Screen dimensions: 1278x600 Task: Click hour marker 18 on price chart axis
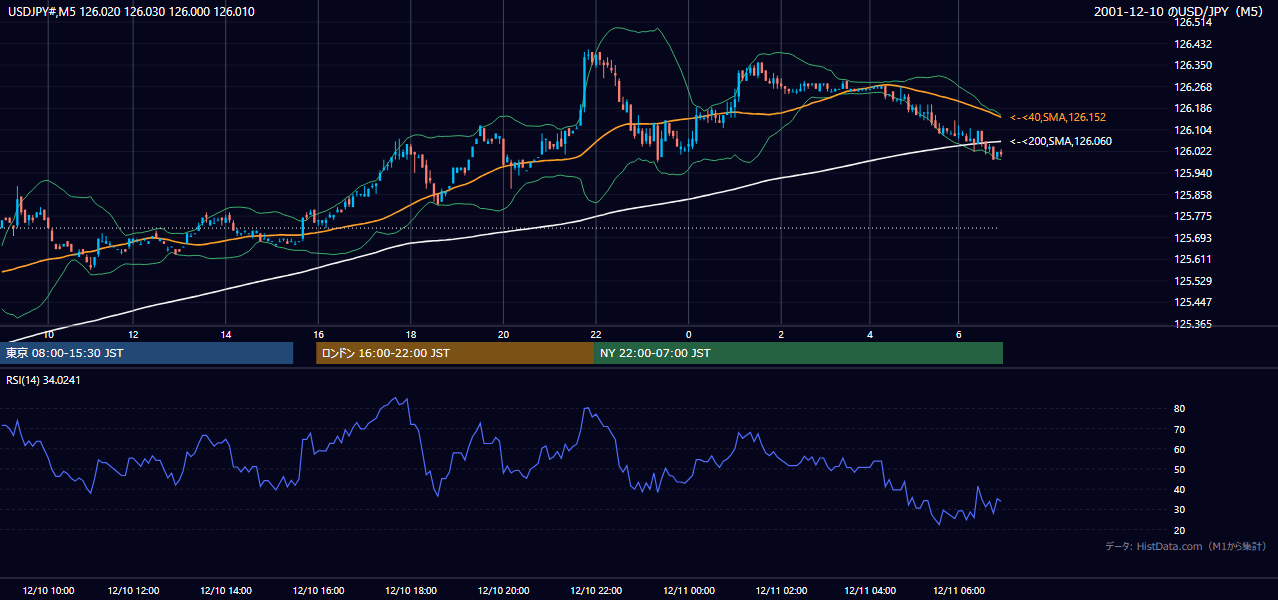click(410, 334)
